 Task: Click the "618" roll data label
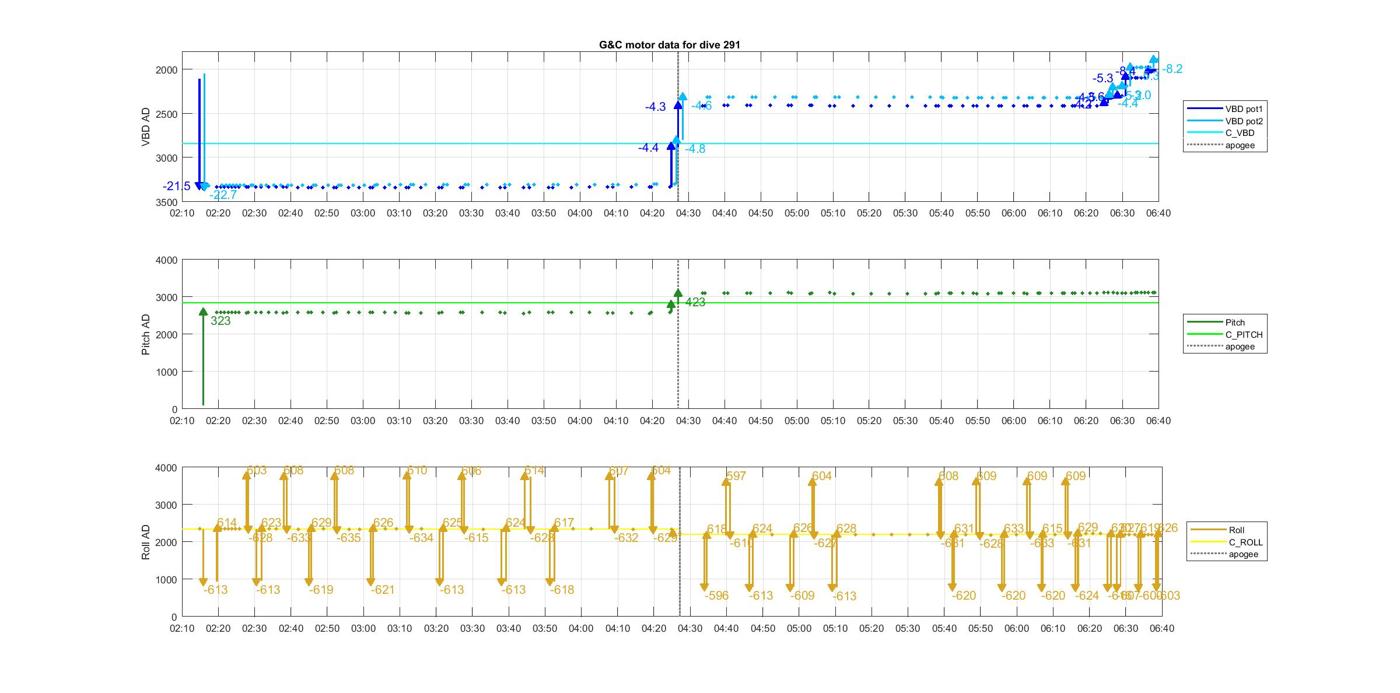click(717, 530)
